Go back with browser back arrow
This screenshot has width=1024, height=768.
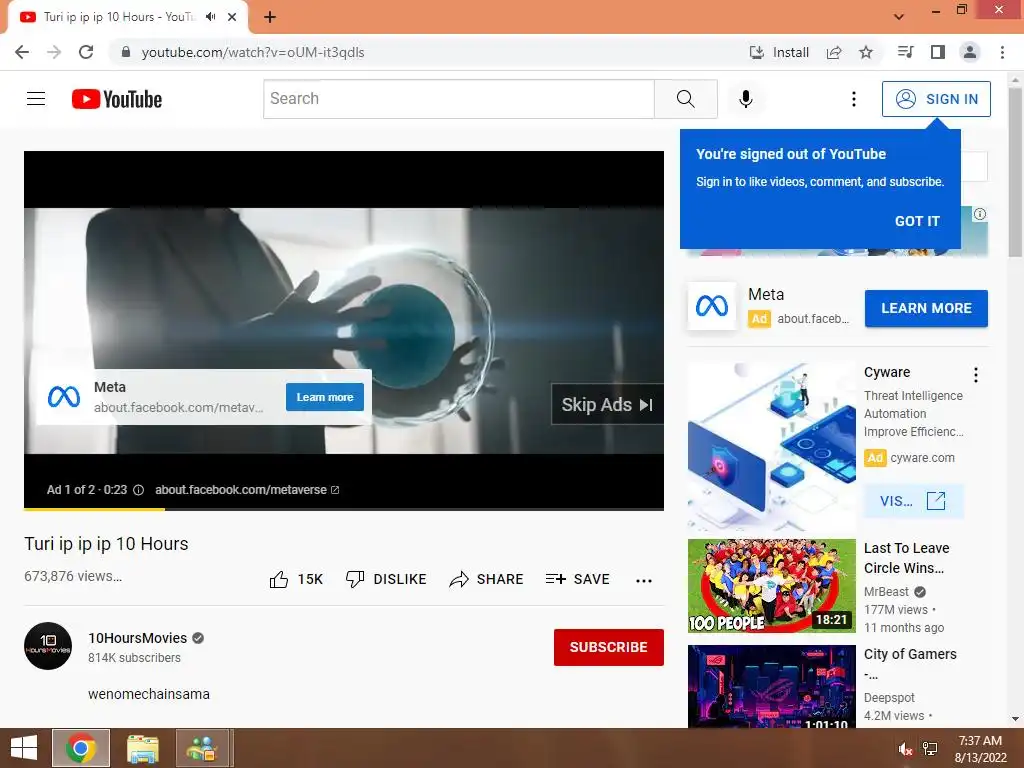(22, 52)
